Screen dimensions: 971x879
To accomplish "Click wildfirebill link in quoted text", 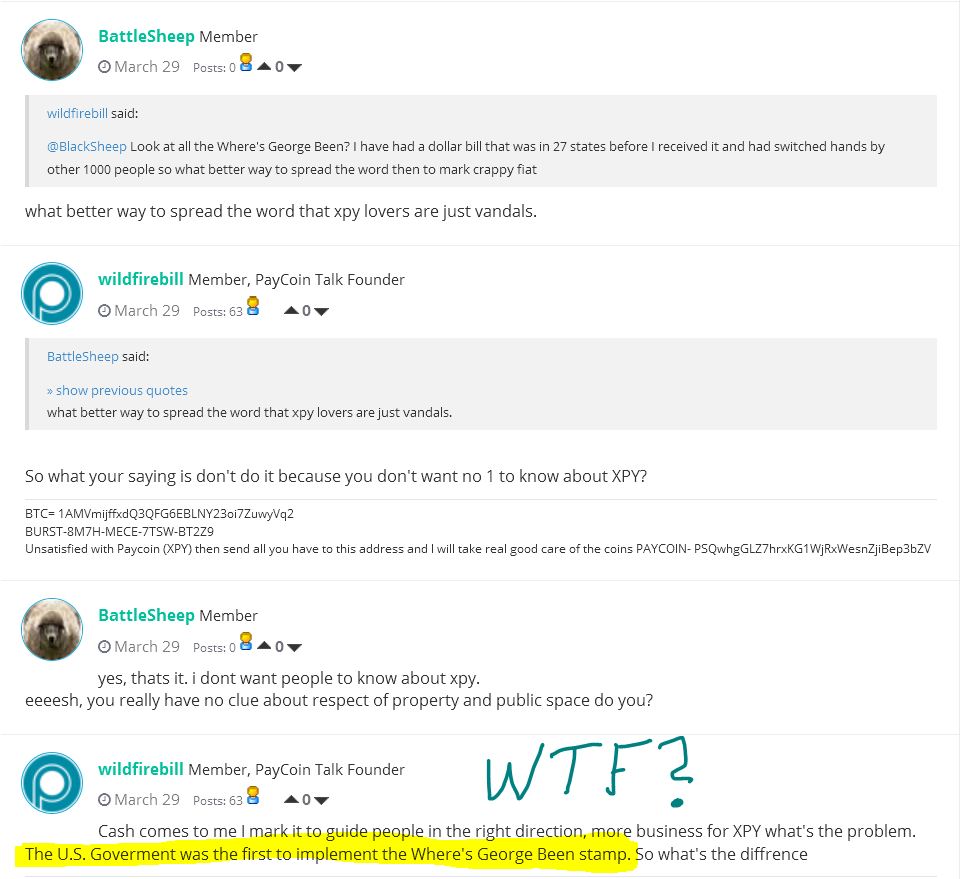I will click(x=77, y=113).
